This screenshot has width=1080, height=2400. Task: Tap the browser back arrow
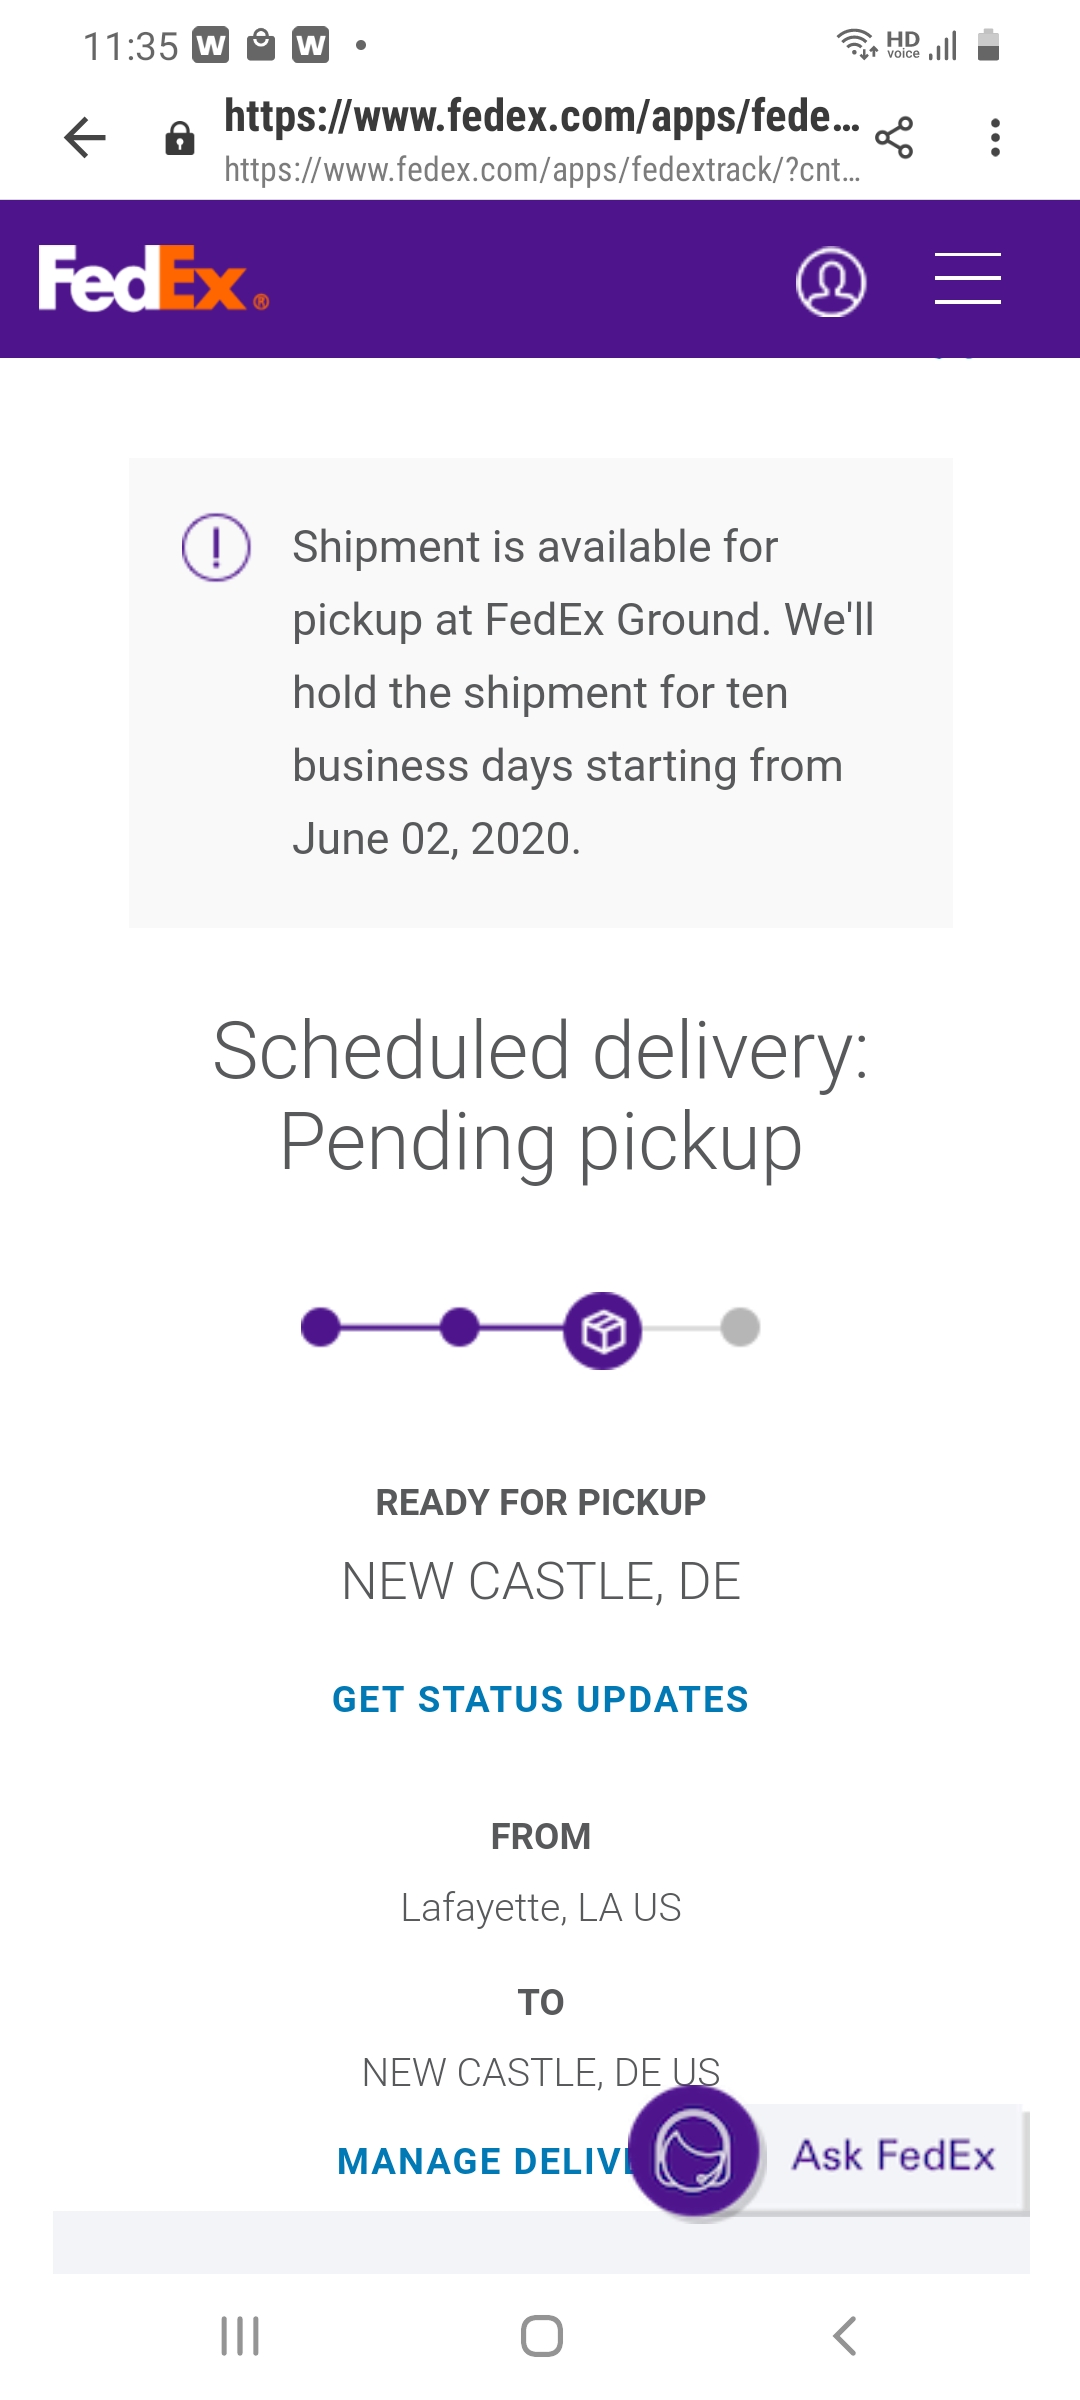(x=85, y=138)
